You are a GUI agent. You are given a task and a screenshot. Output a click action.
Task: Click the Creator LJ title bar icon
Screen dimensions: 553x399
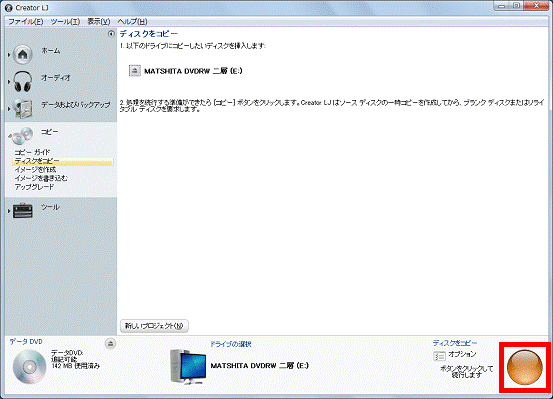click(x=9, y=8)
